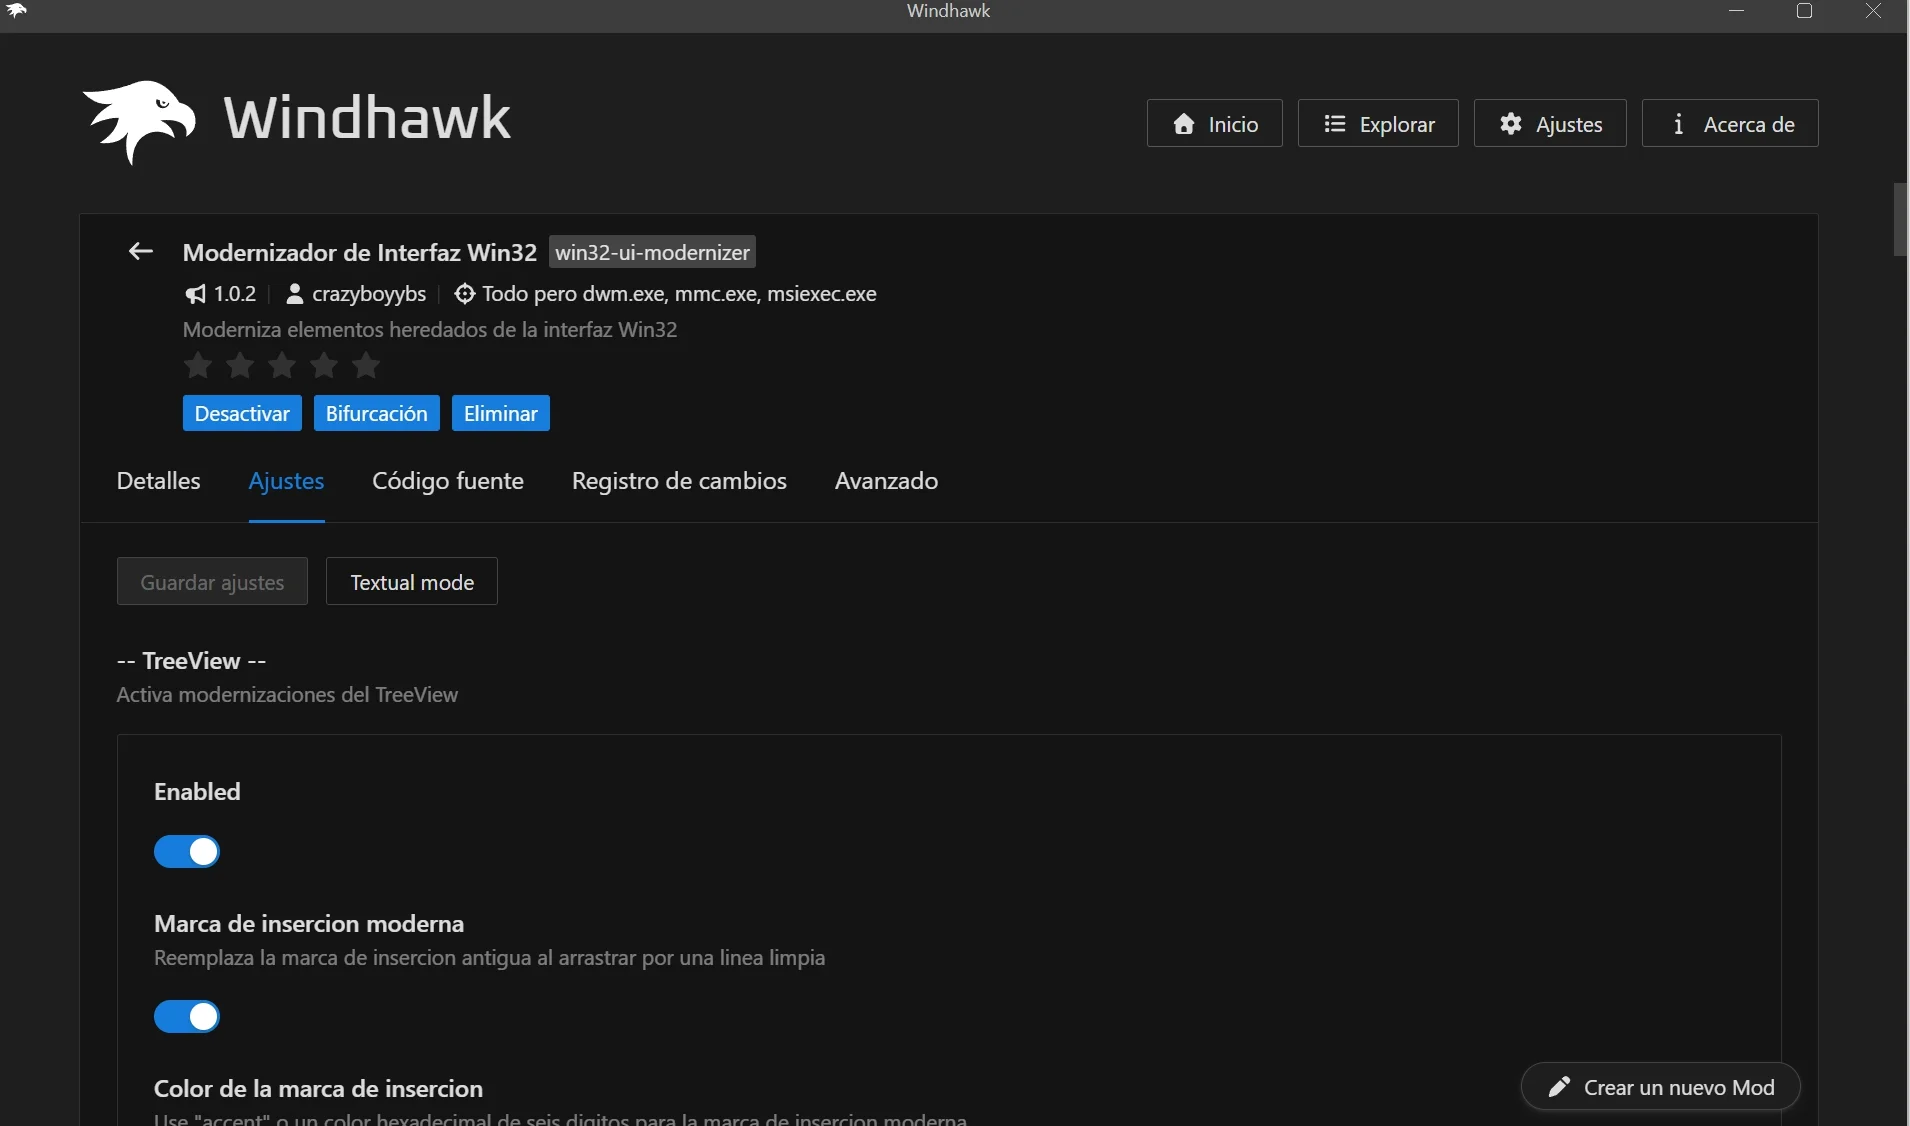Click the mod title Modernizador de Interfaz Win32
This screenshot has width=1910, height=1126.
[x=360, y=252]
